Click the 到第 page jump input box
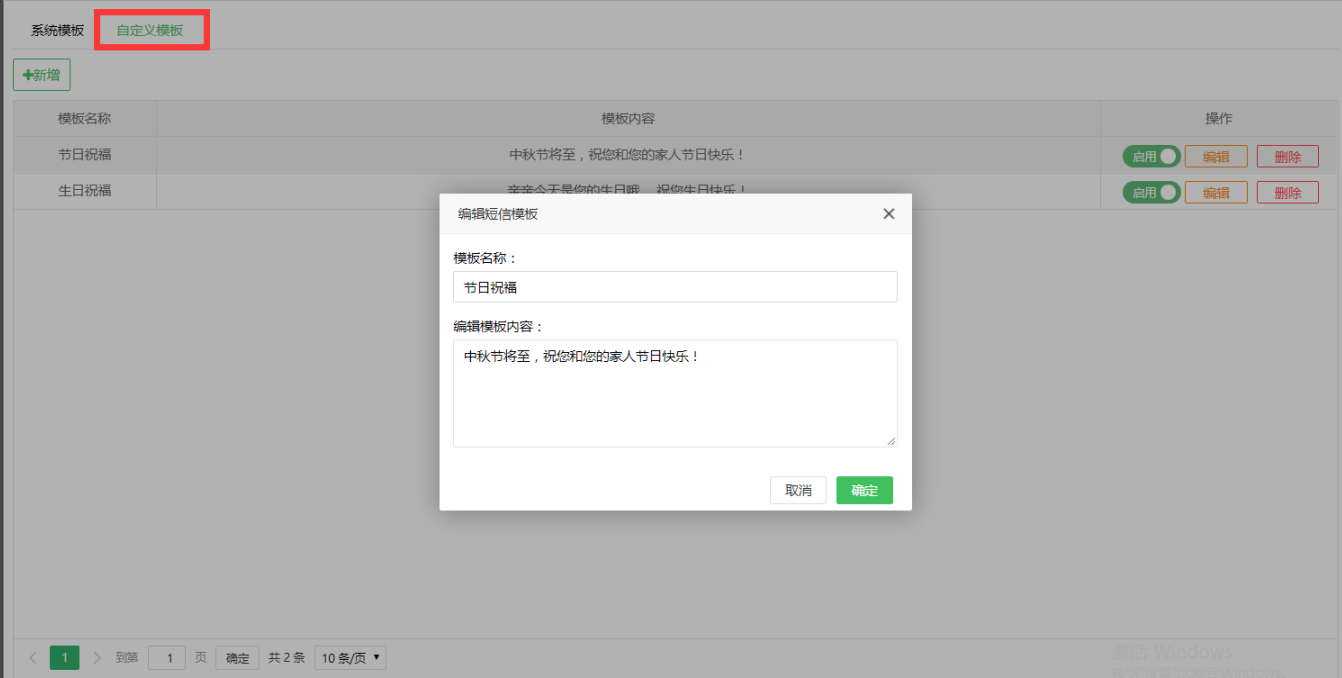Image resolution: width=1342 pixels, height=678 pixels. point(167,657)
